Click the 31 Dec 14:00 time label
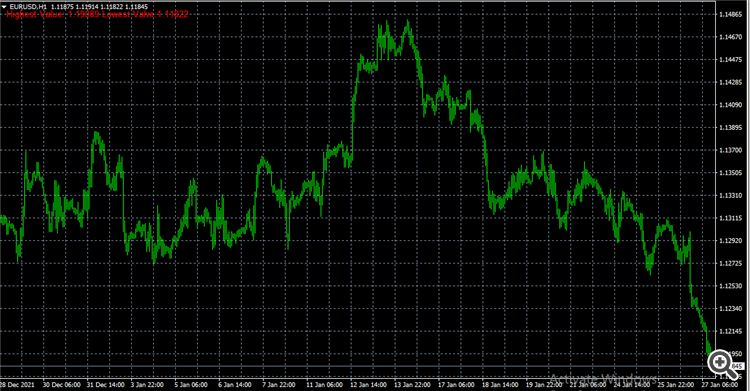Image resolution: width=750 pixels, height=391 pixels. [x=106, y=385]
